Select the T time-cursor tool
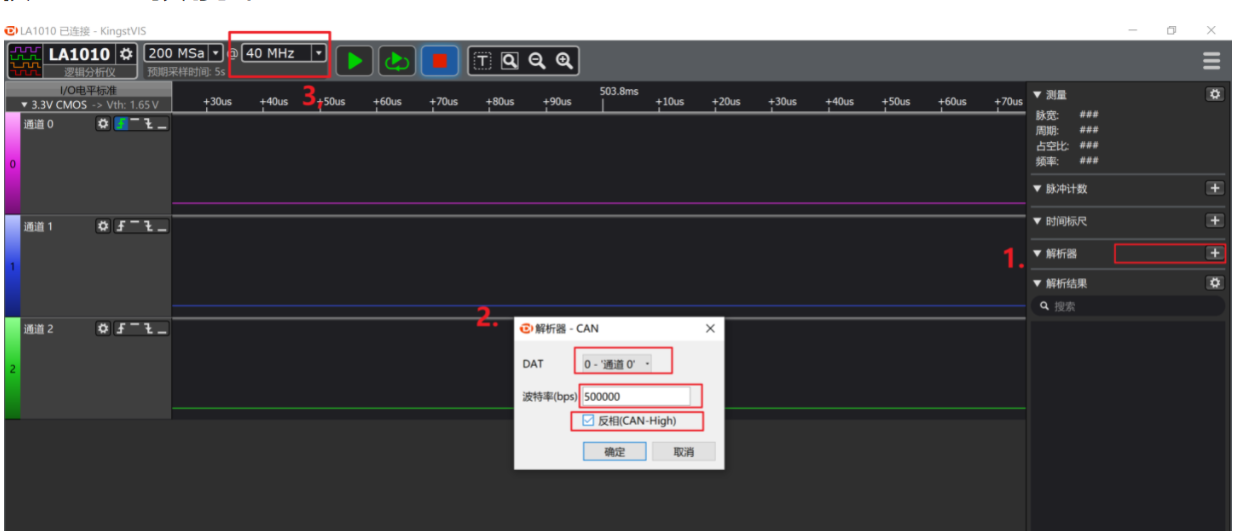 (x=482, y=61)
